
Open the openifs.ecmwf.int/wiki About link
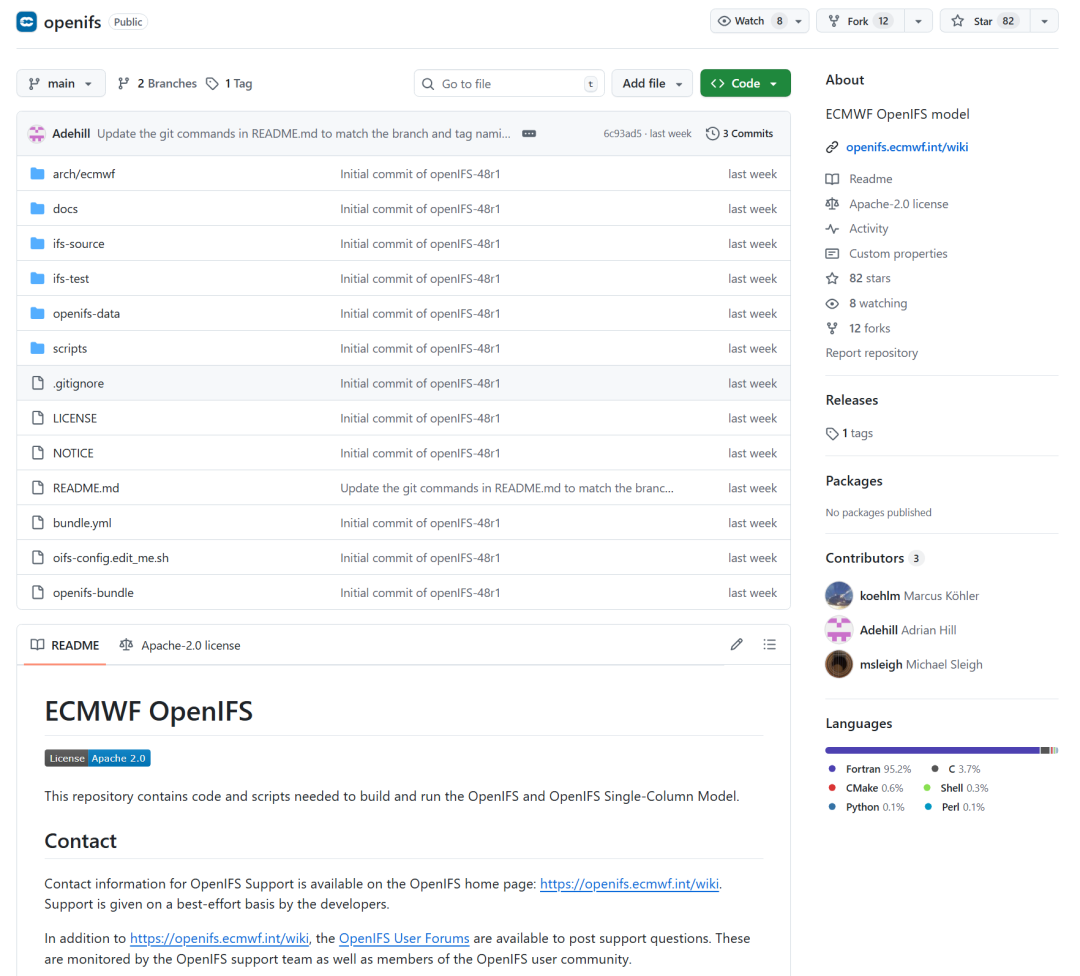pyautogui.click(x=907, y=147)
